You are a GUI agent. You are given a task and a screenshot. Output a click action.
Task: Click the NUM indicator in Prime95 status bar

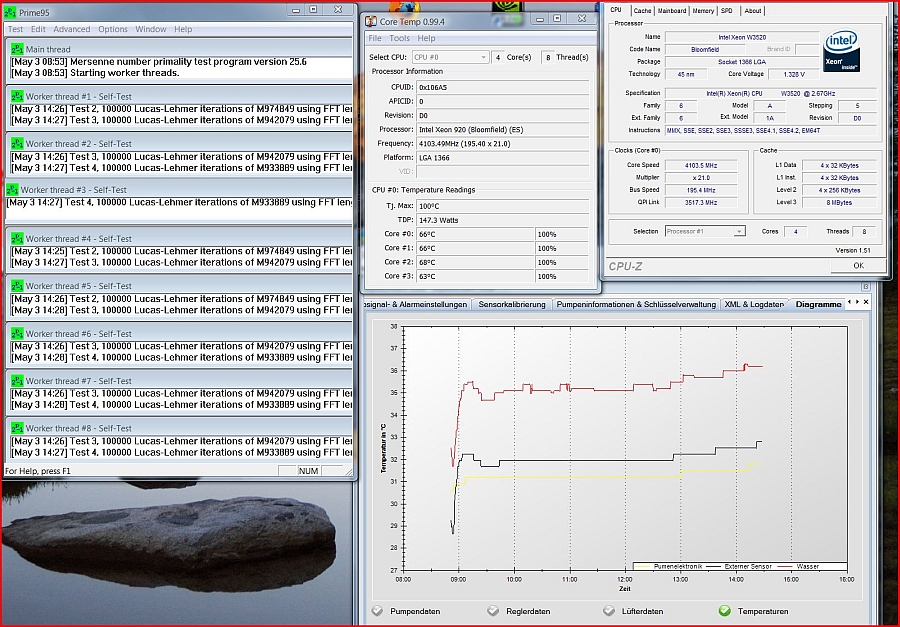pyautogui.click(x=308, y=471)
